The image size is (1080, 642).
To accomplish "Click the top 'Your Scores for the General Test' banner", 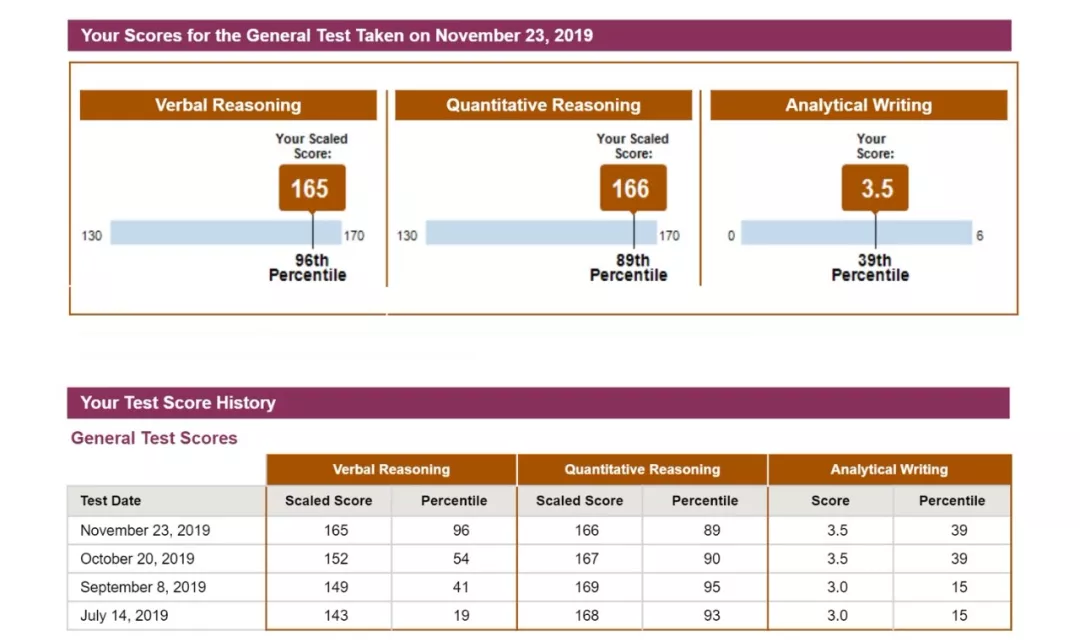I will 539,36.
